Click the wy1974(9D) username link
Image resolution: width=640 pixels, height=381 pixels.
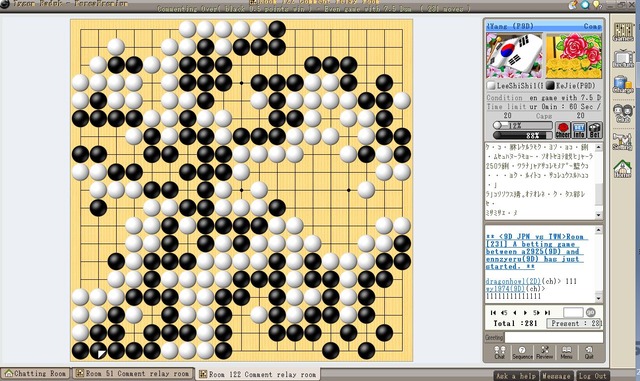point(504,288)
